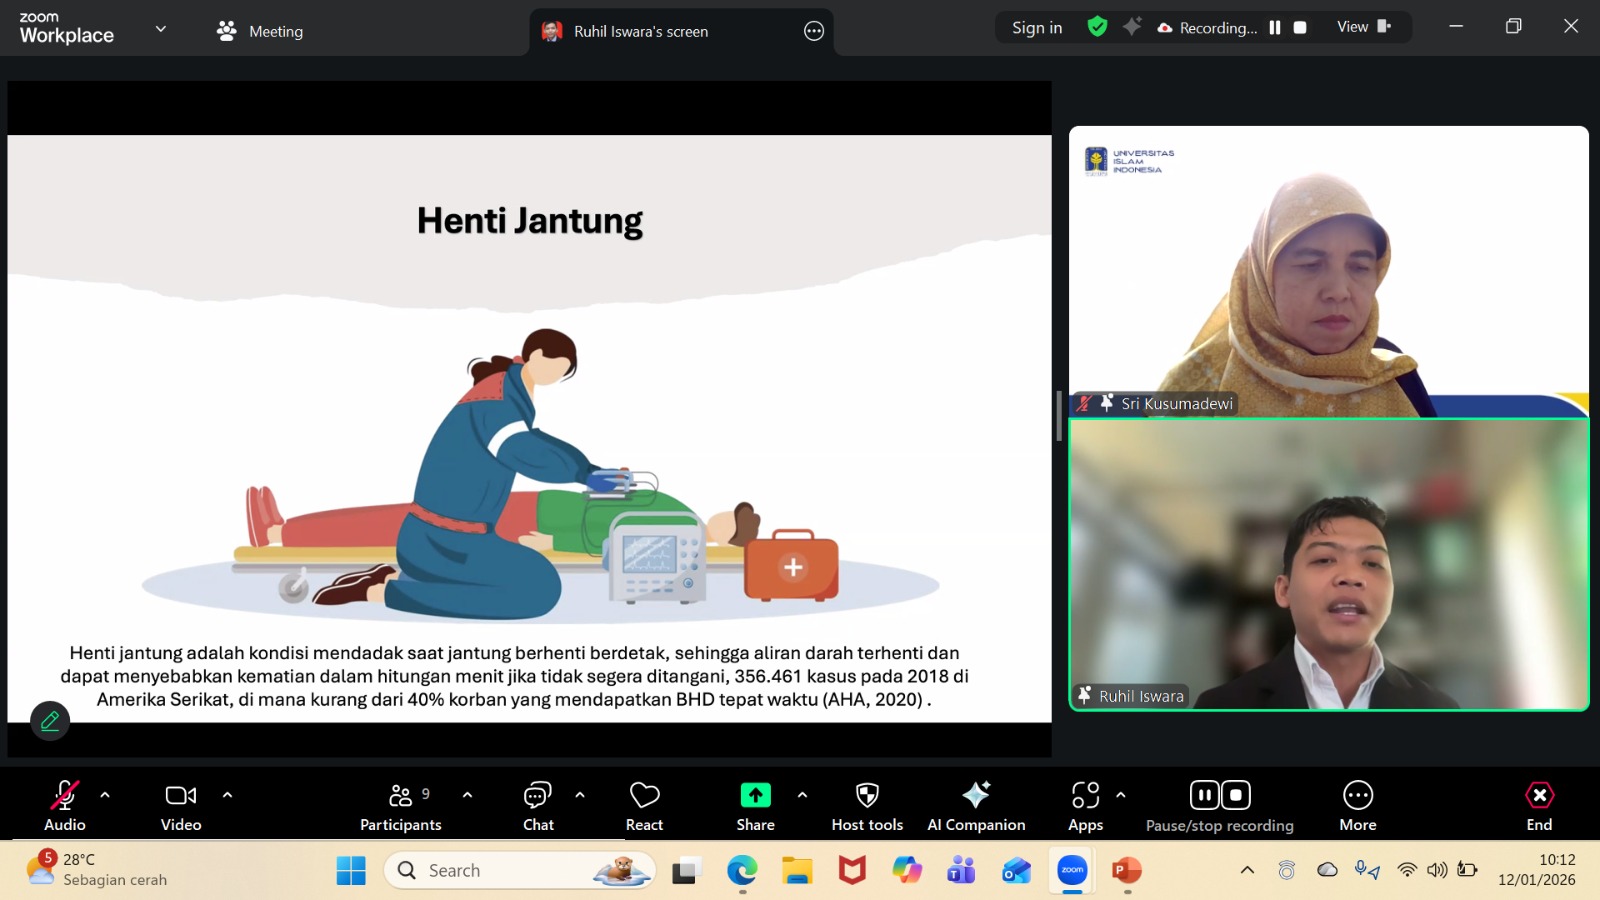Open PowerPoint from the Windows taskbar

coord(1127,870)
